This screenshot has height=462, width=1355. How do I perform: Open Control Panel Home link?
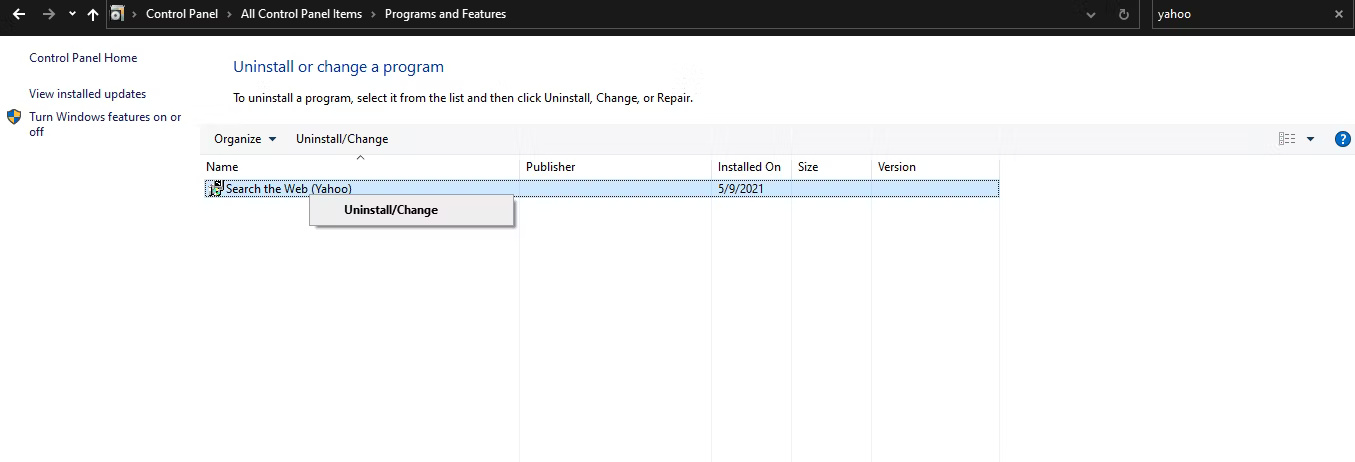pos(83,58)
